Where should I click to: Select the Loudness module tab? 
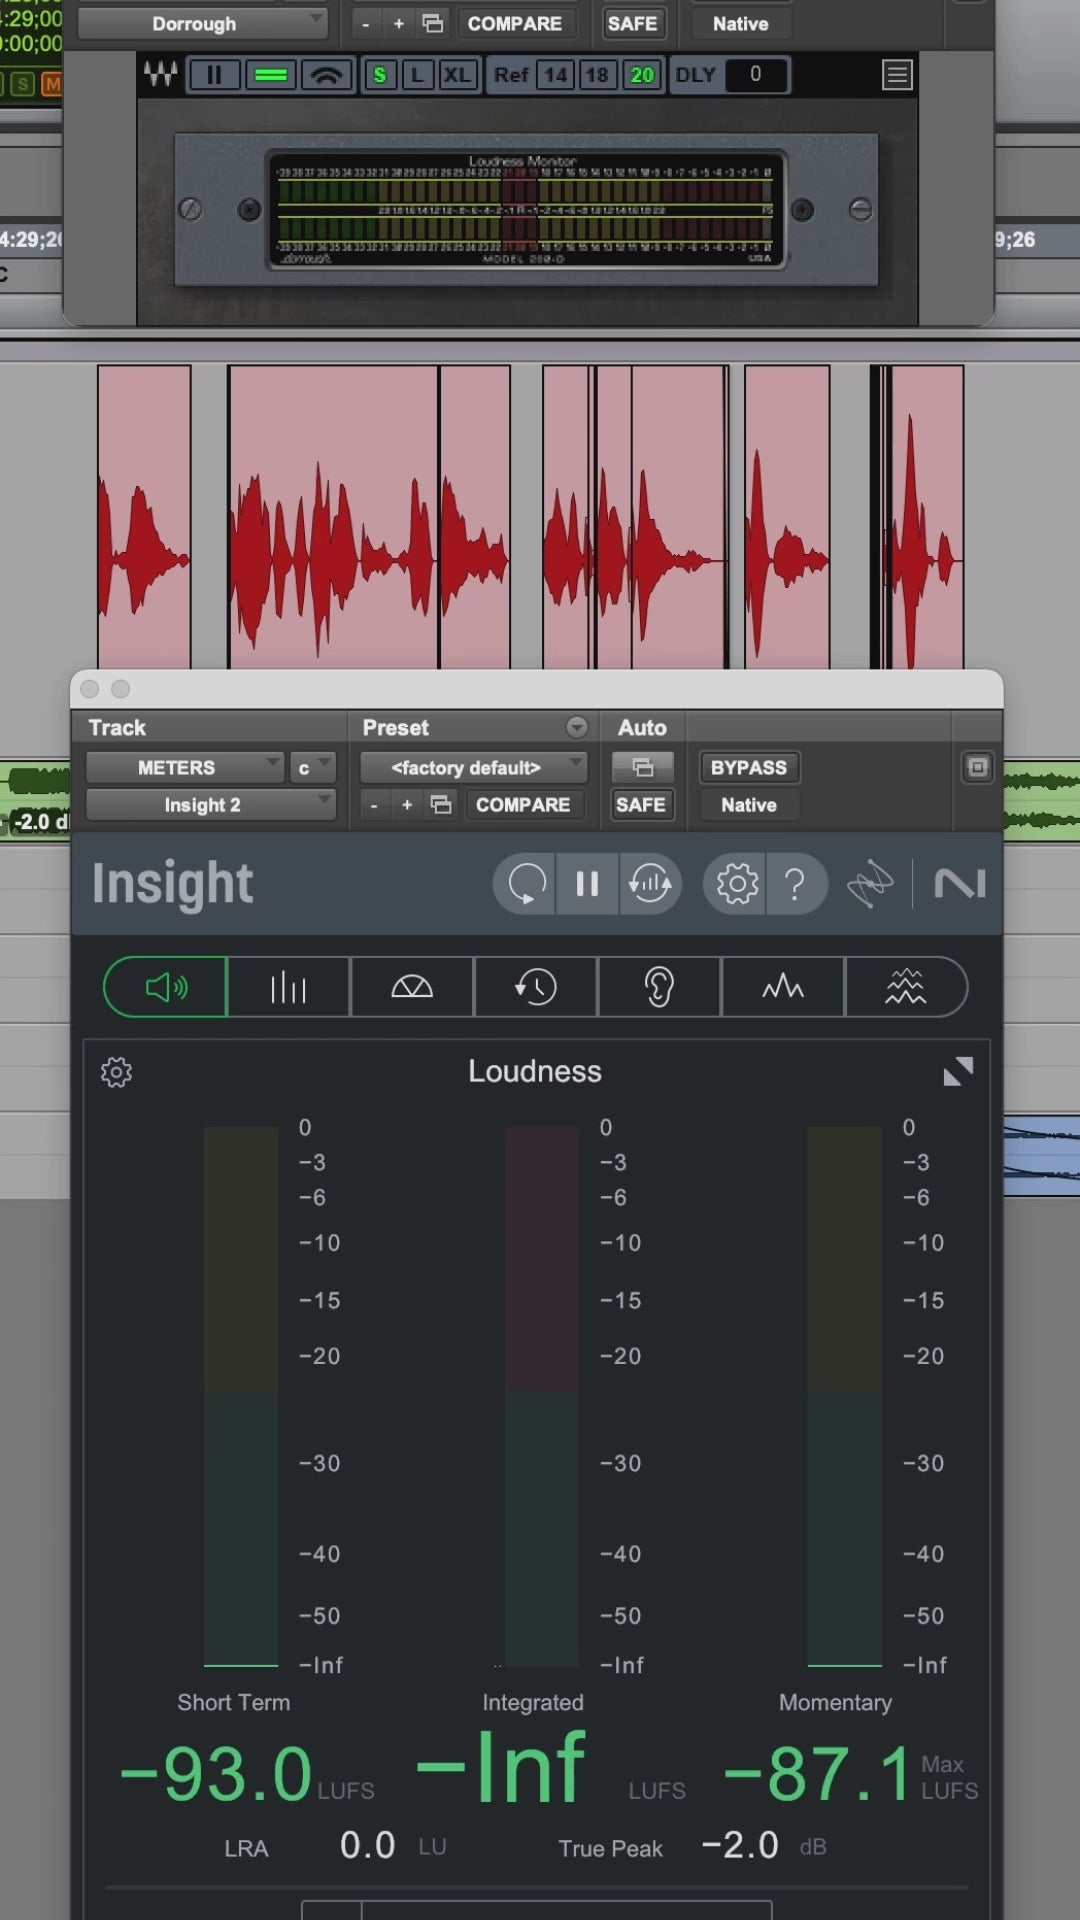[166, 988]
